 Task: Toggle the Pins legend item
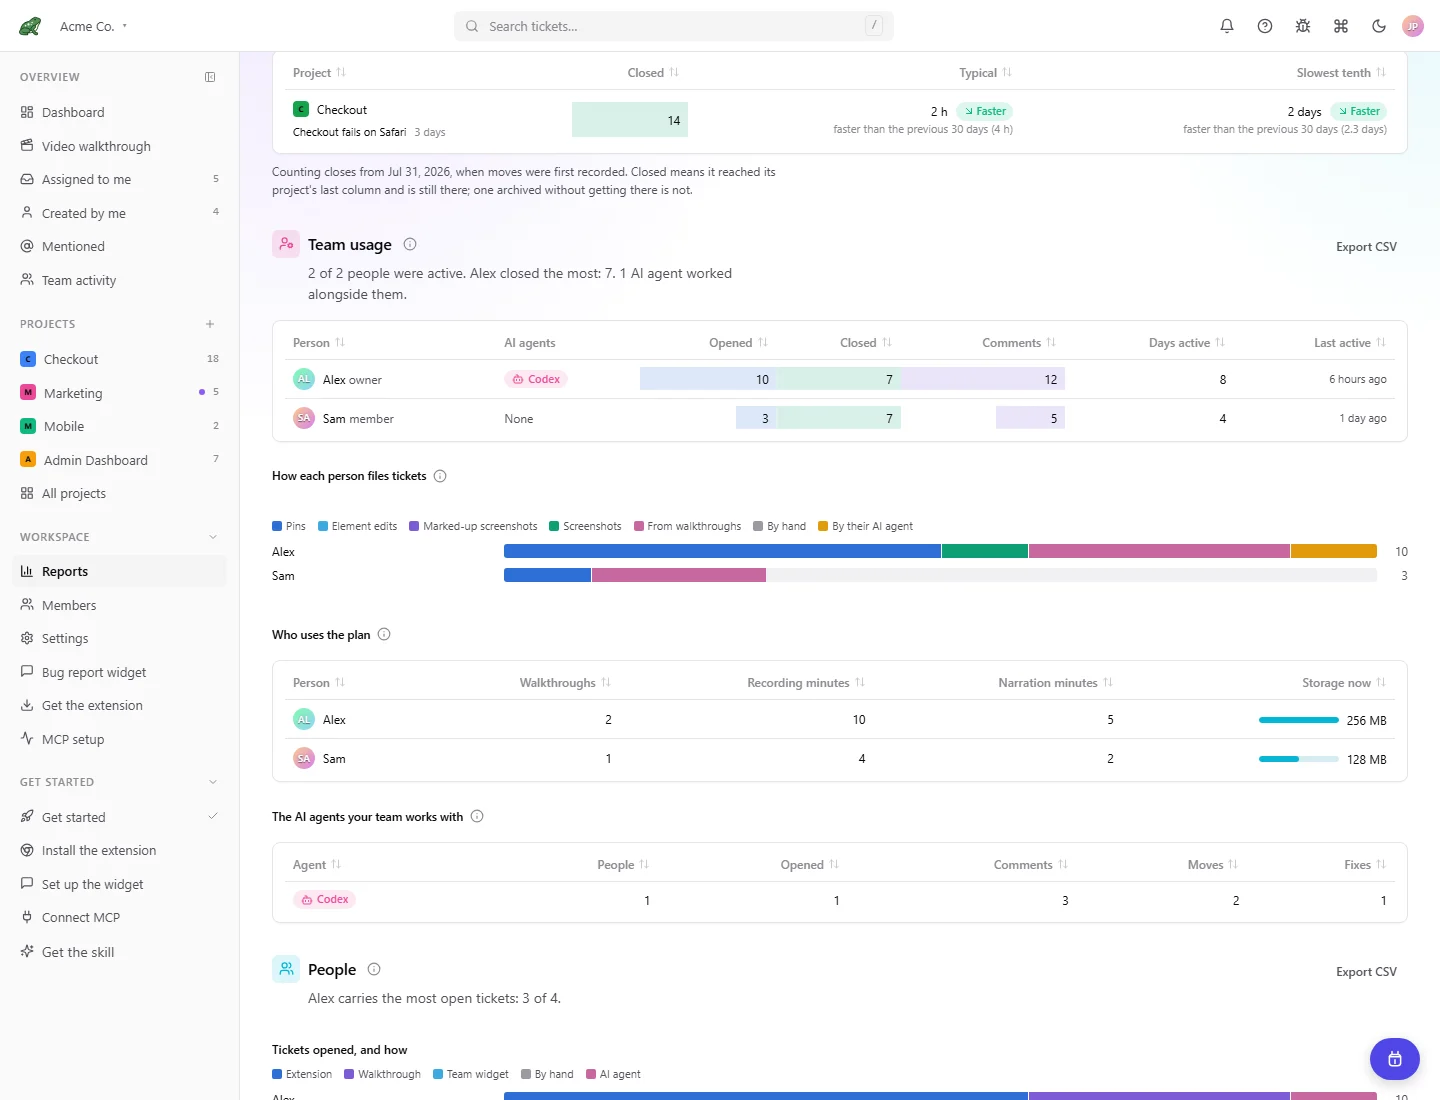[x=289, y=526]
